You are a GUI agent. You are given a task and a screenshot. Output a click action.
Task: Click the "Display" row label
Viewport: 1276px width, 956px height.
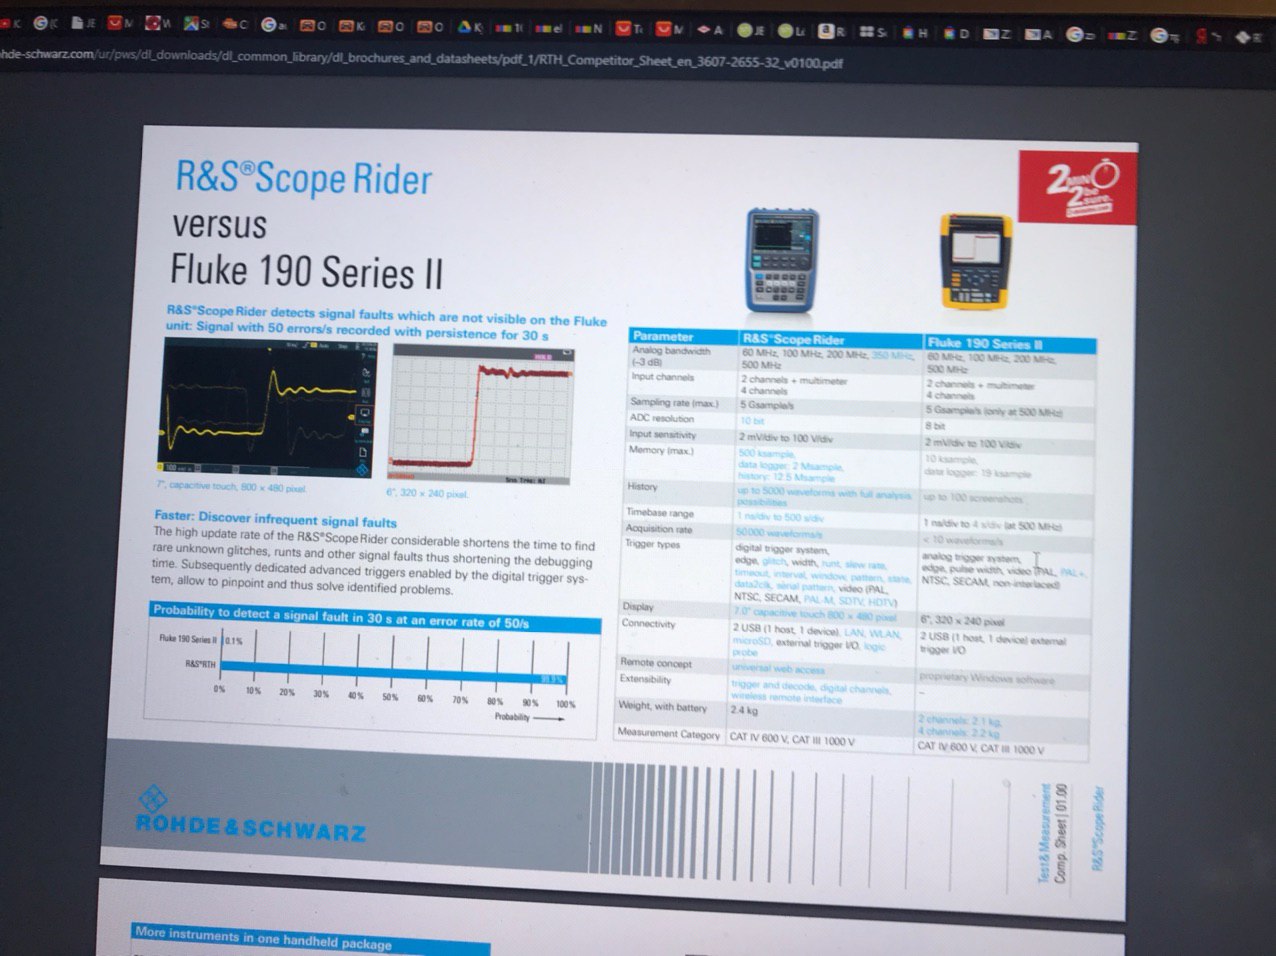[x=639, y=606]
